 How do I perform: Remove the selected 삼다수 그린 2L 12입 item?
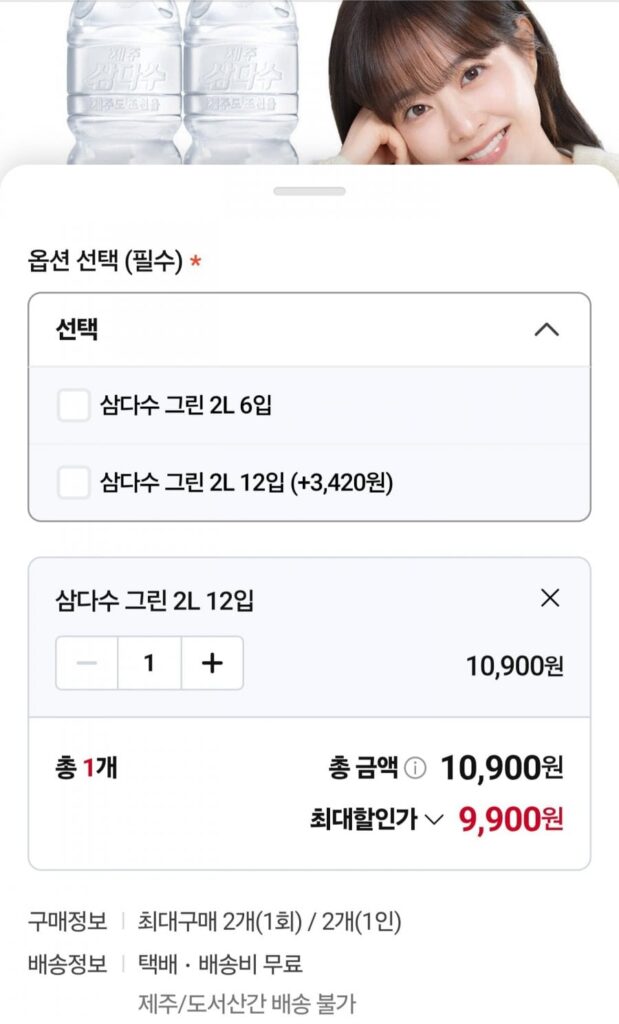click(x=550, y=598)
